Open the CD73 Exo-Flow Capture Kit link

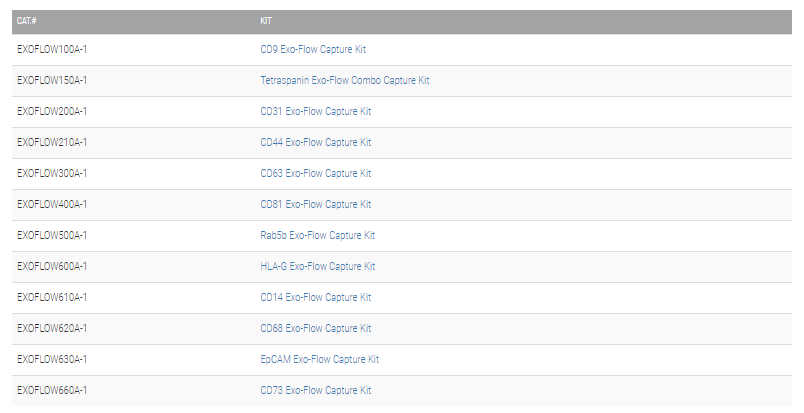click(x=316, y=390)
